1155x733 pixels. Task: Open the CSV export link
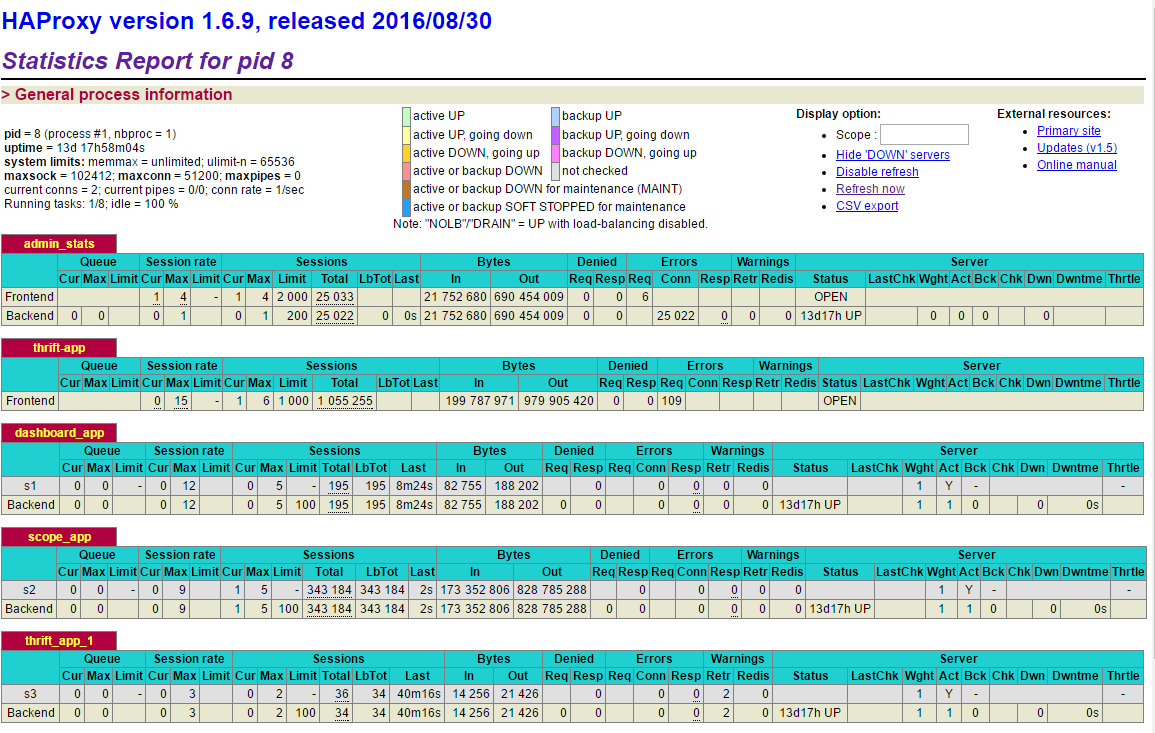click(867, 206)
